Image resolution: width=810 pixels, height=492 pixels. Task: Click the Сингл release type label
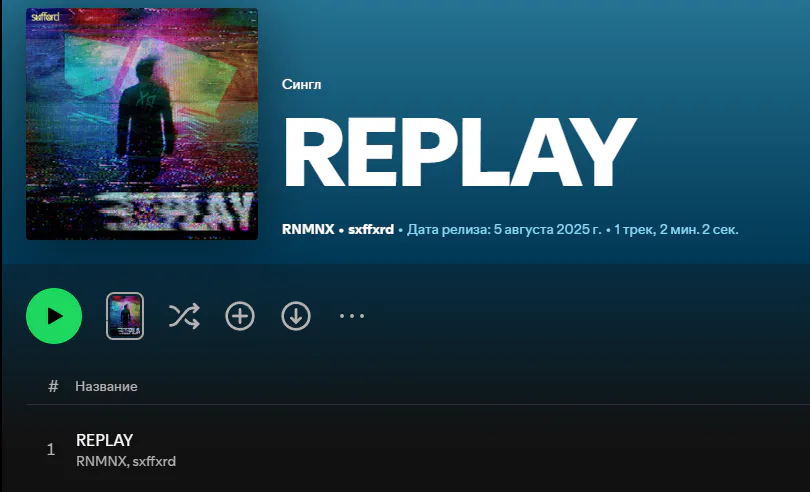301,84
